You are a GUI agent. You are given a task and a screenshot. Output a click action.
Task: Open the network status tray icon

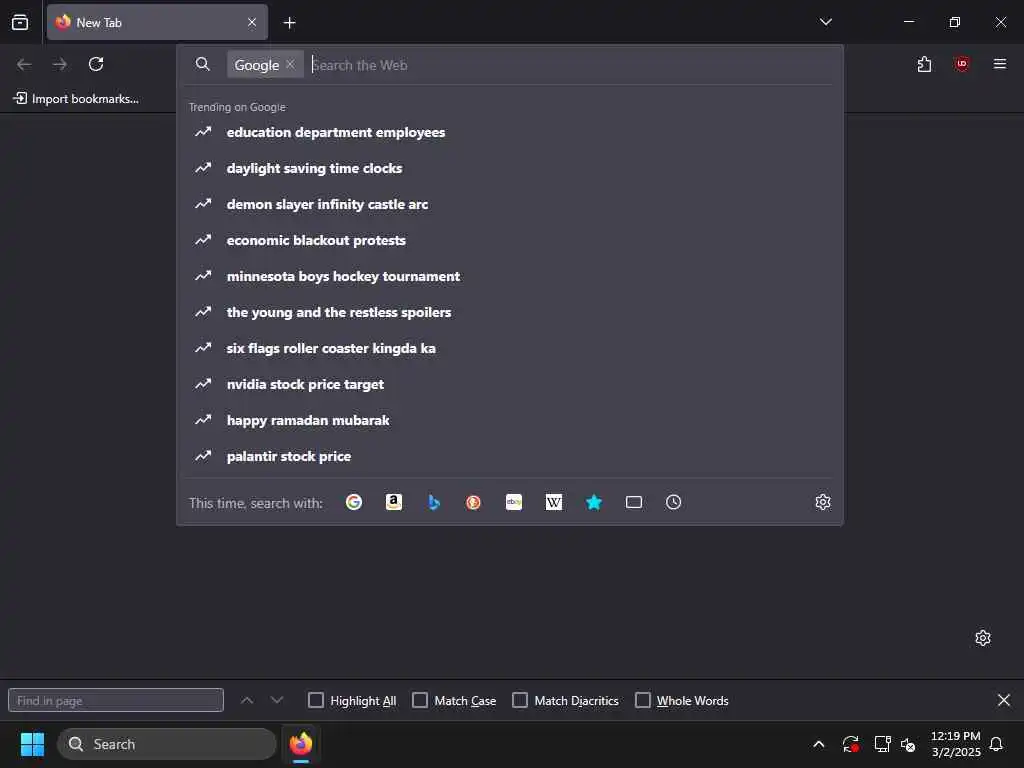[x=882, y=744]
